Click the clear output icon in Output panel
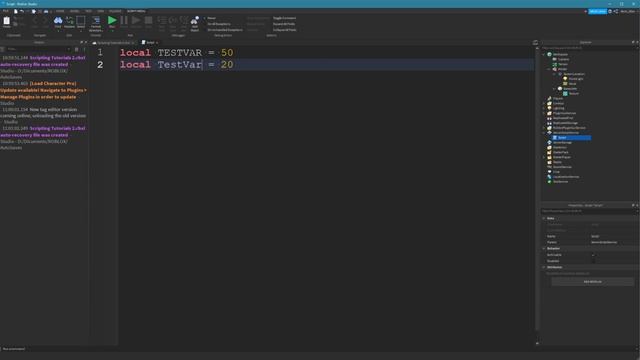This screenshot has width=640, height=360. tap(76, 49)
